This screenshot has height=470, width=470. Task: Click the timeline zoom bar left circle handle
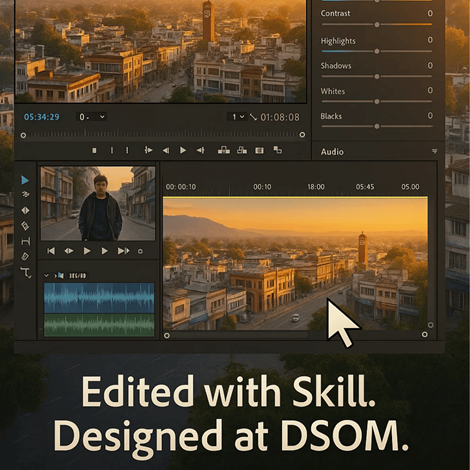[167, 335]
